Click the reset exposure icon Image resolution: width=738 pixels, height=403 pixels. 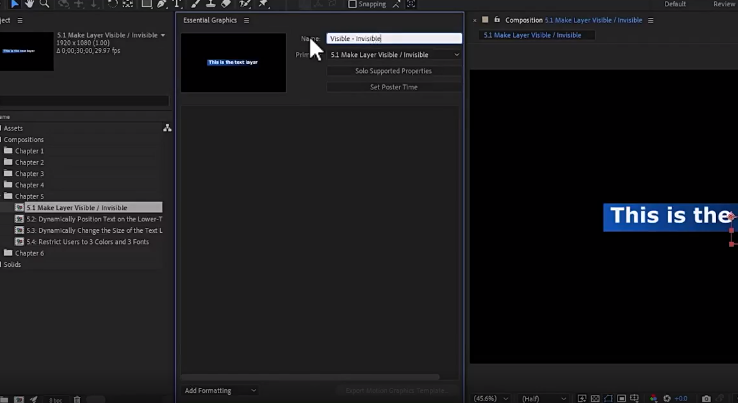pos(666,398)
